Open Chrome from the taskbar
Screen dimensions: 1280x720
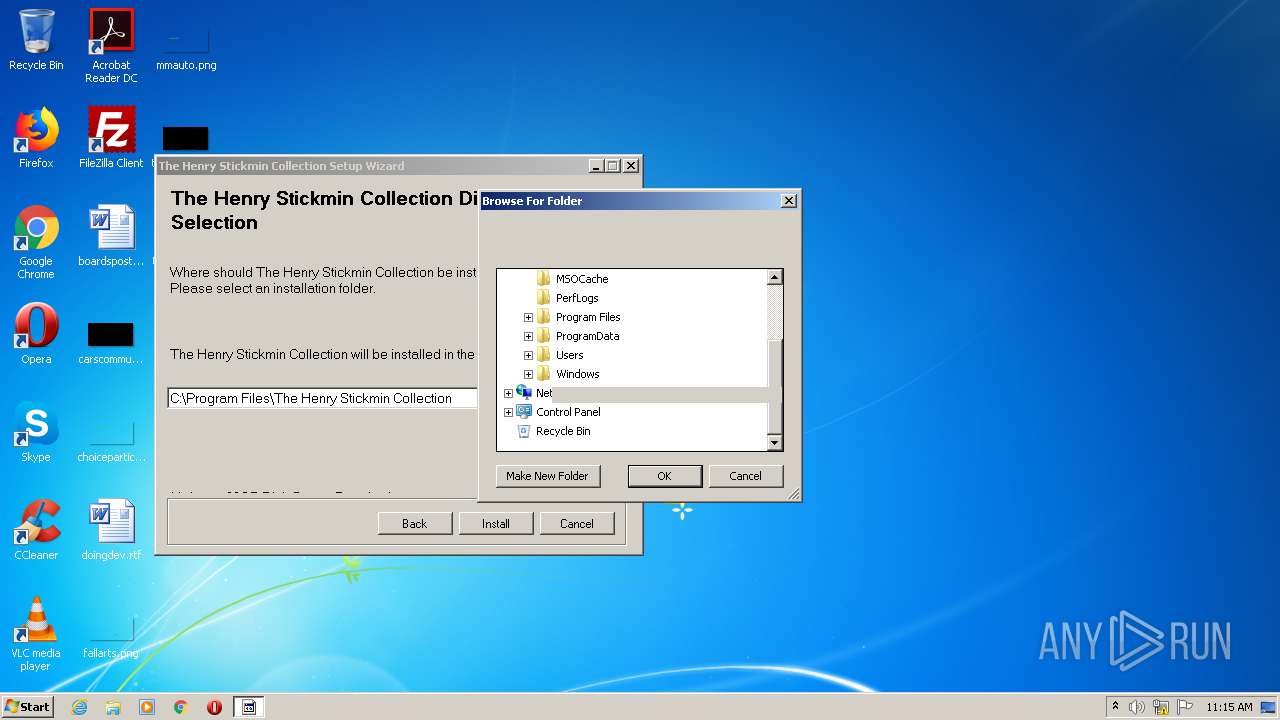click(181, 707)
